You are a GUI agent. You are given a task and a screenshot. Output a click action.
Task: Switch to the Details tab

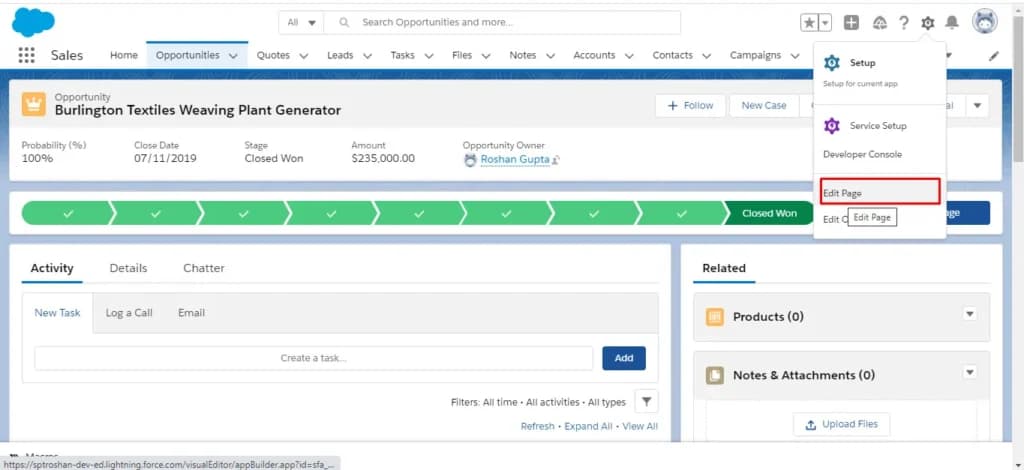tap(128, 268)
